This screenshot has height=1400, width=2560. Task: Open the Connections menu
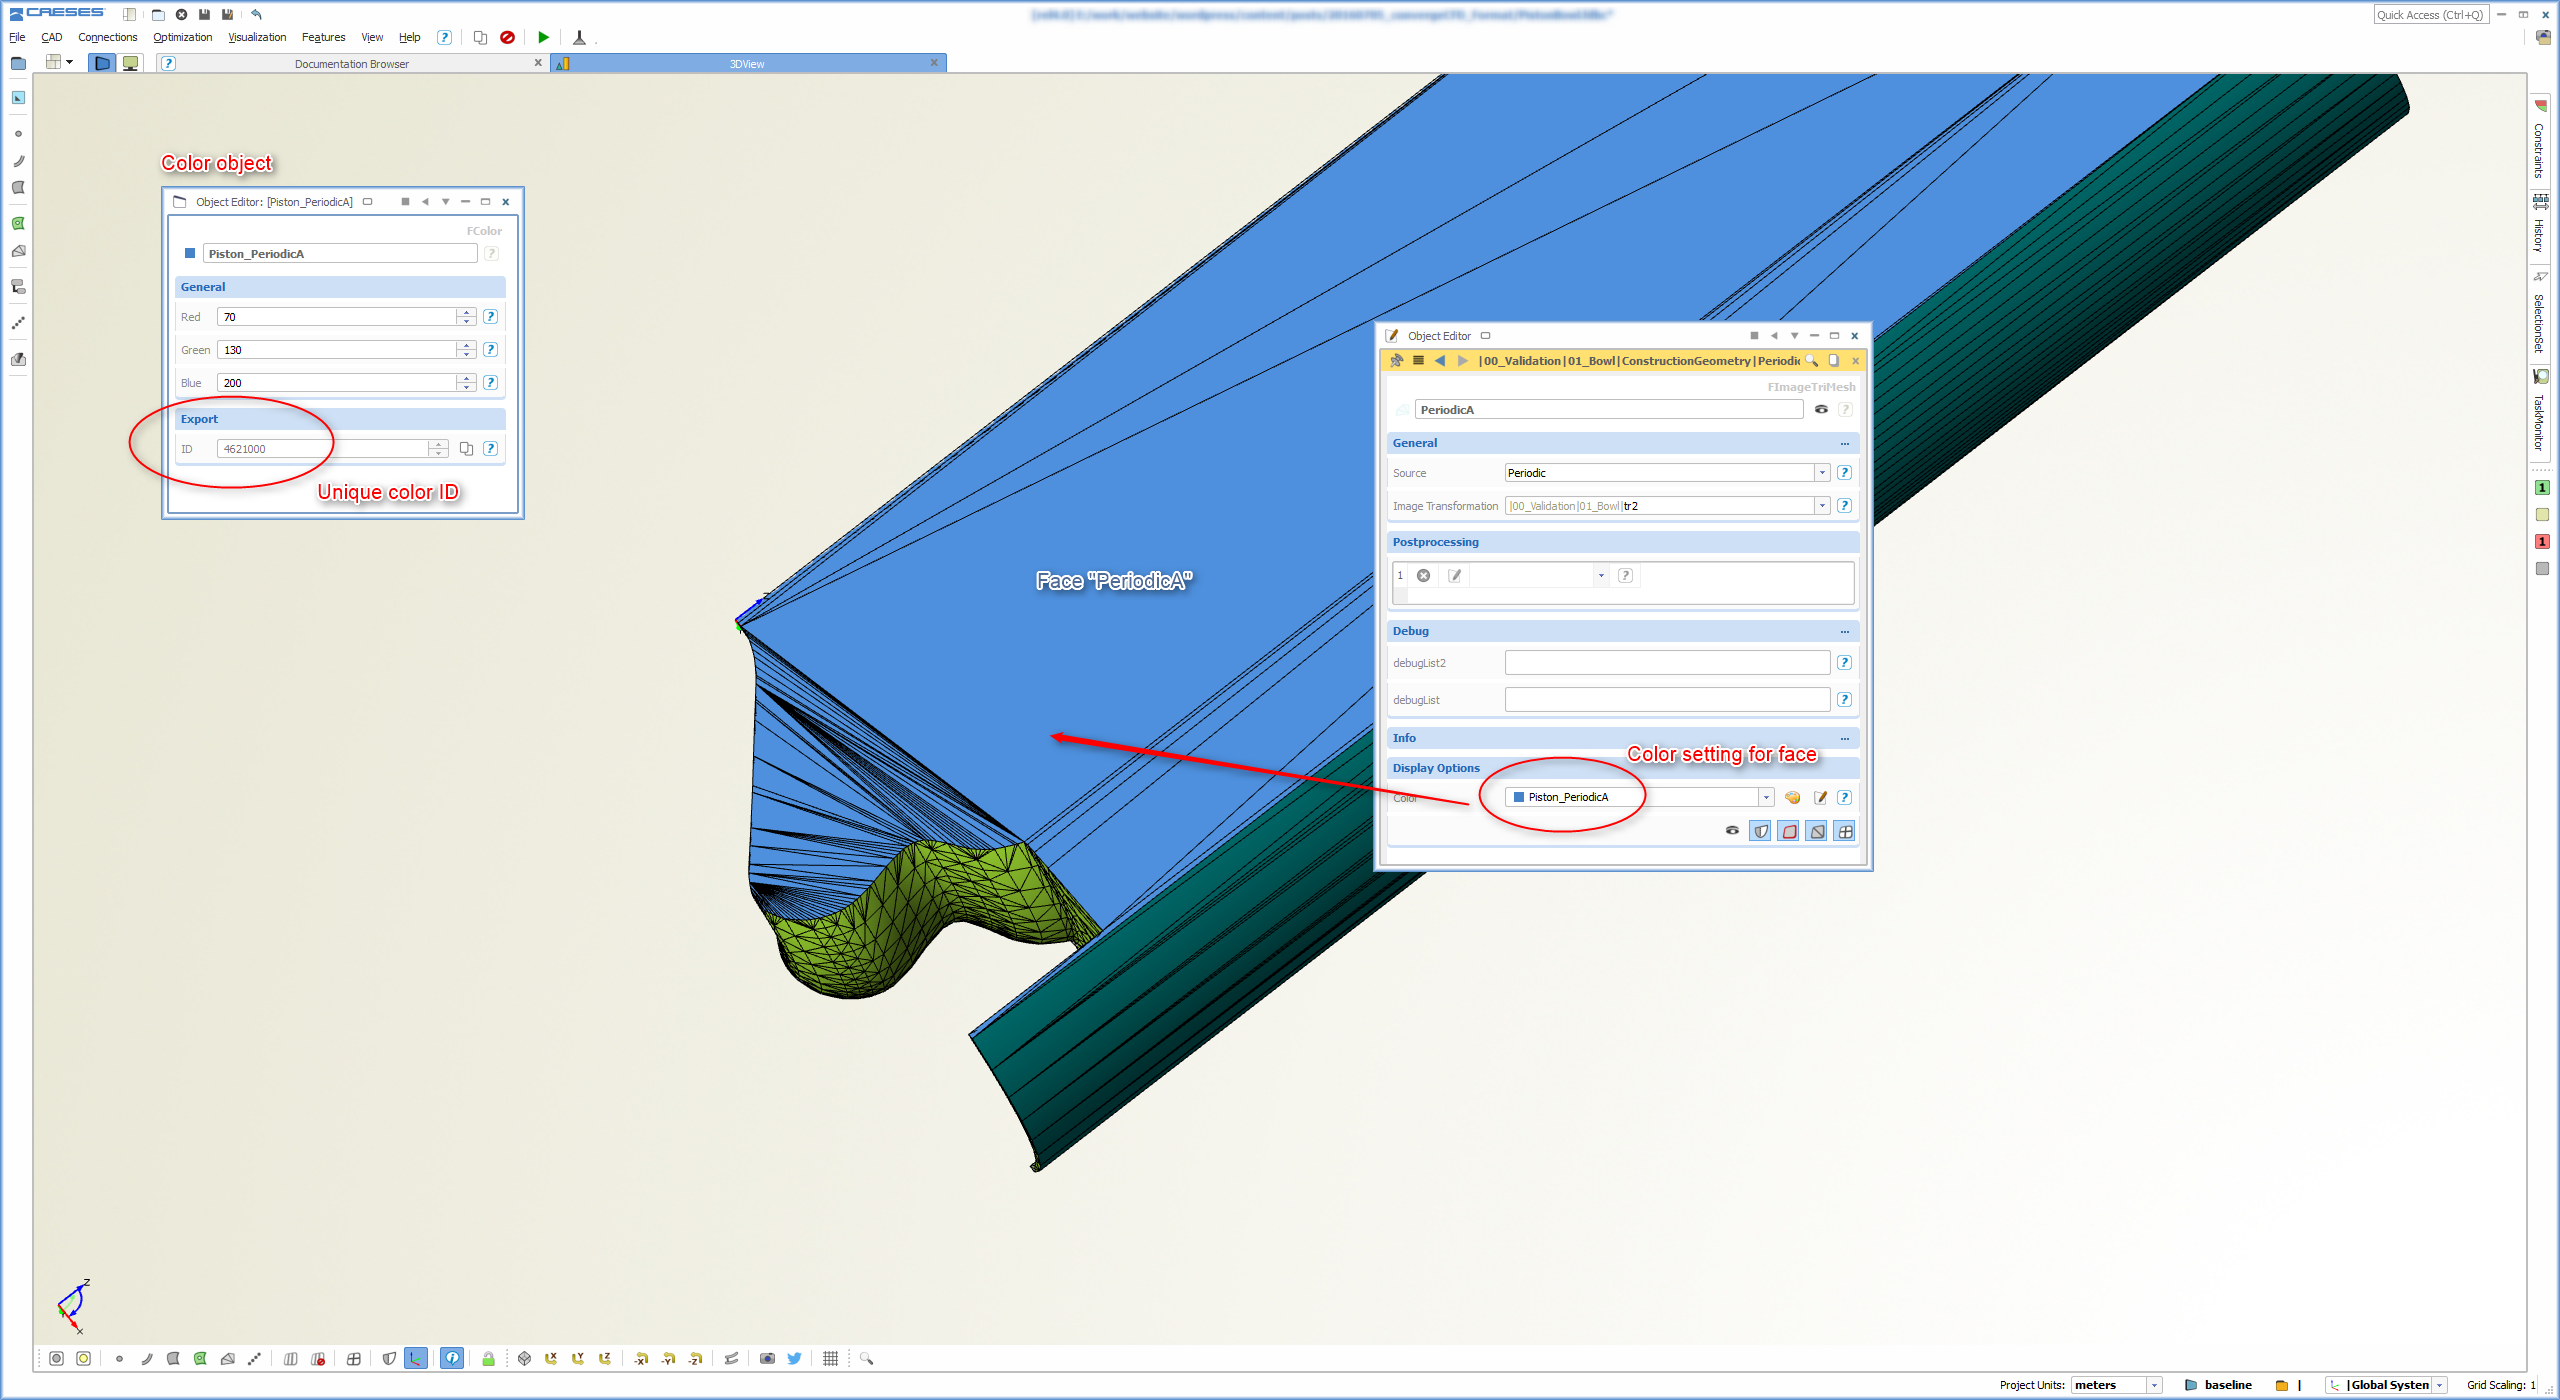point(108,37)
